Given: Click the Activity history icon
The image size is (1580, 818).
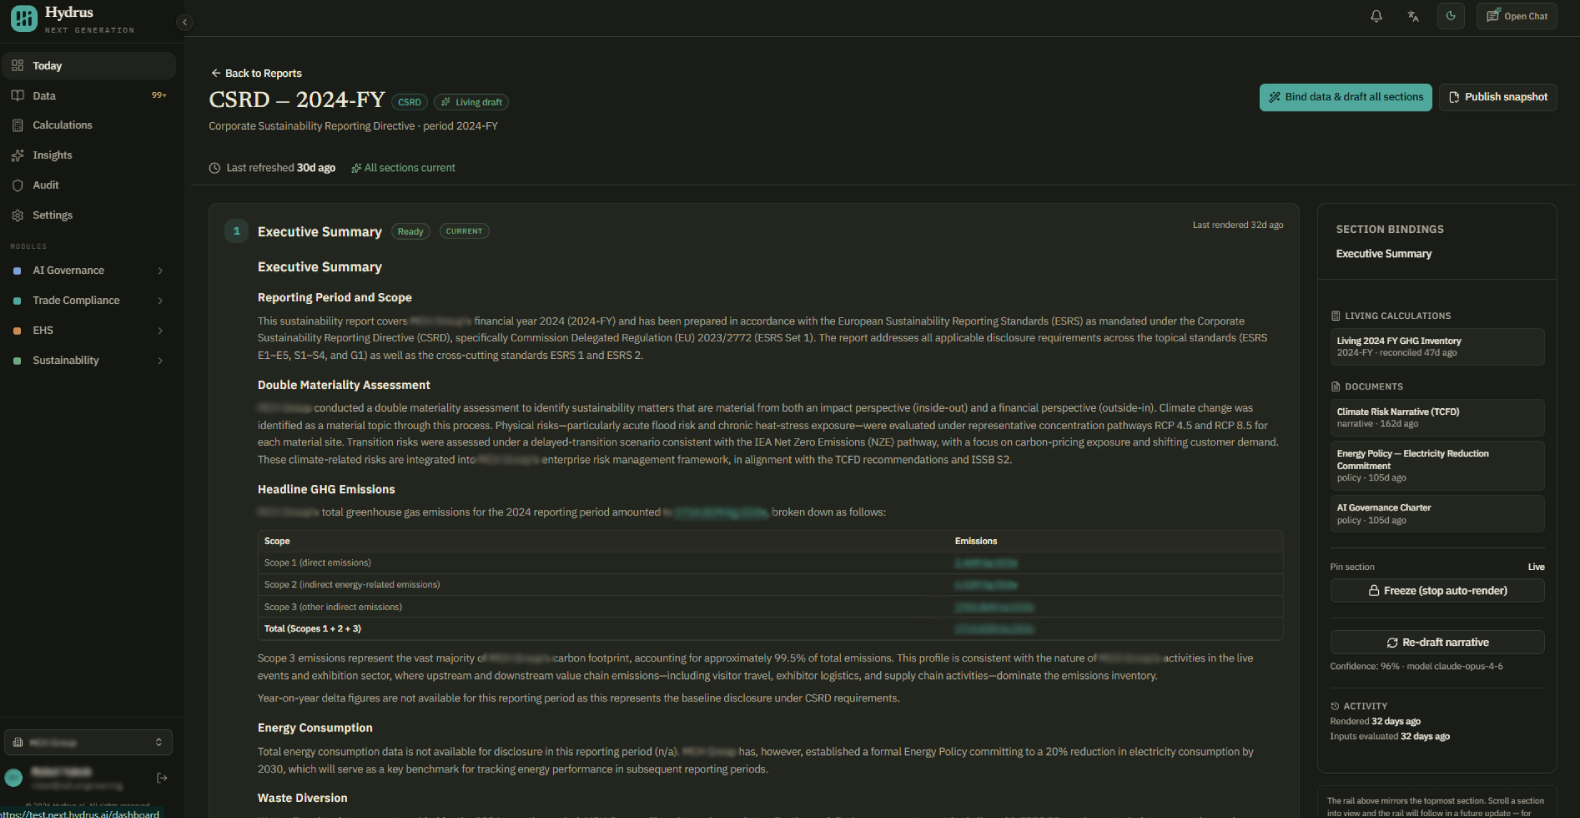Looking at the screenshot, I should click(x=1335, y=706).
